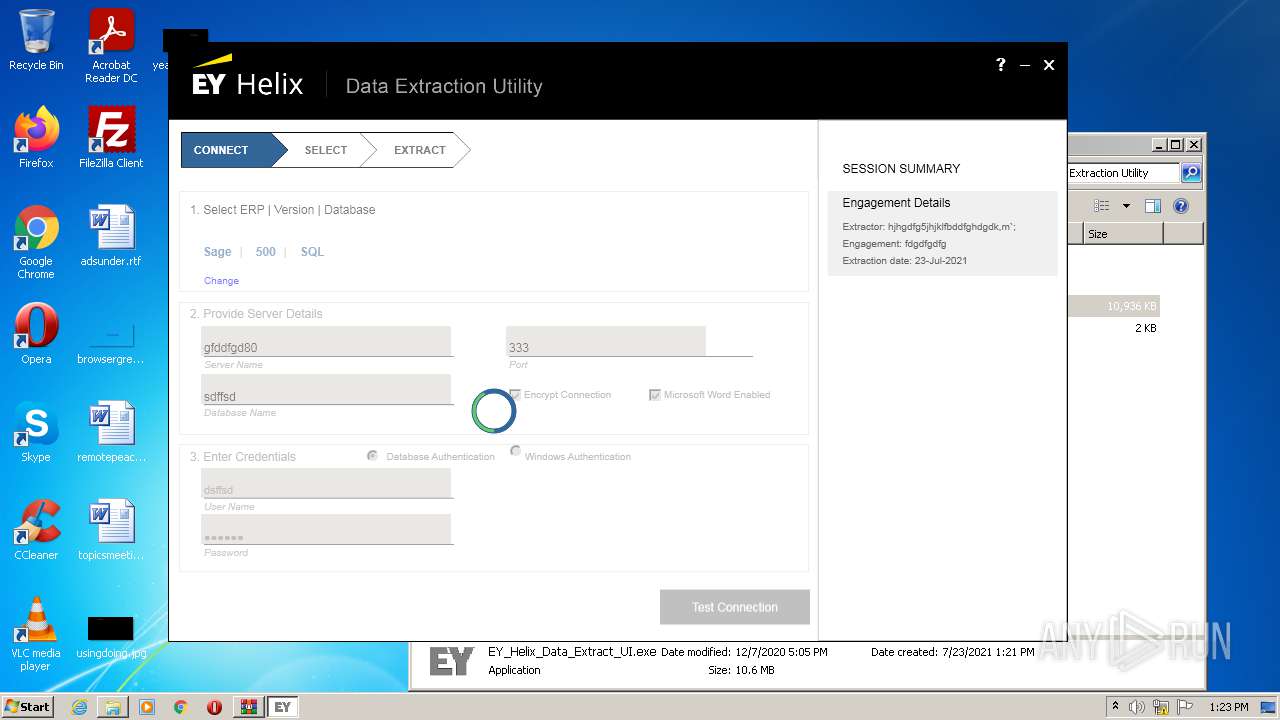Click the EY thumbnail in Explorer details pane
1280x720 pixels.
[x=451, y=661]
